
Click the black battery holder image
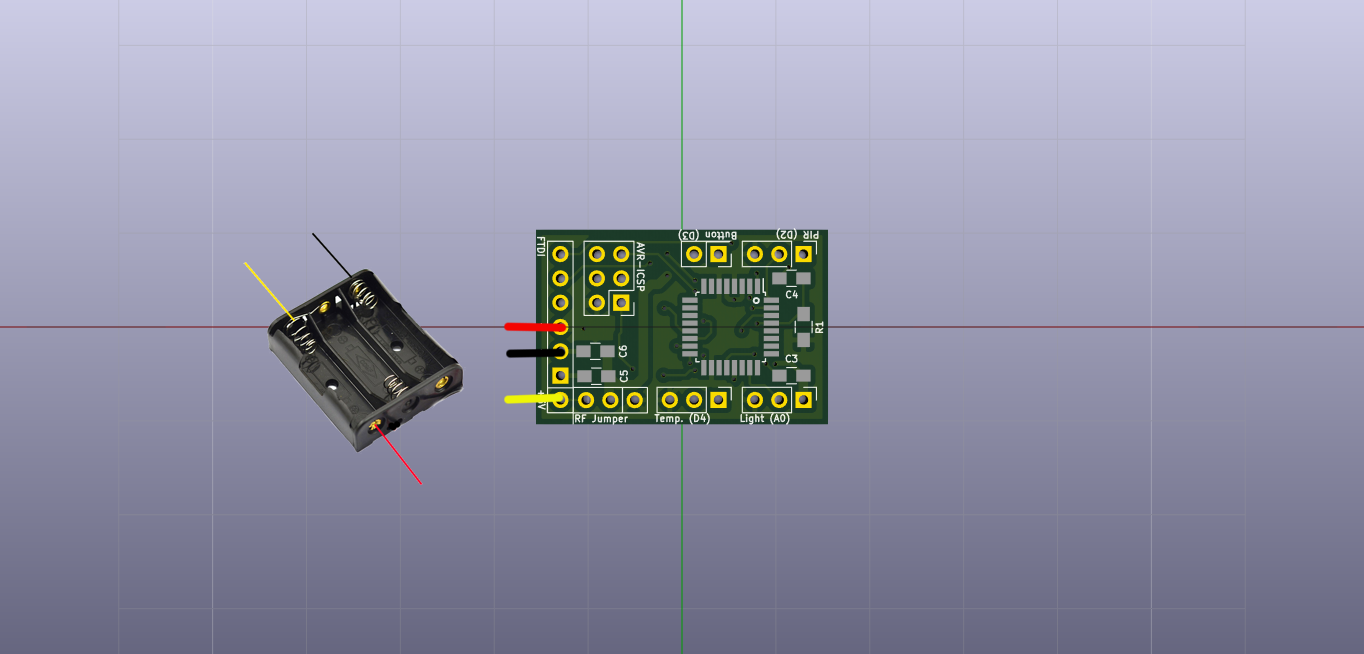click(x=365, y=360)
